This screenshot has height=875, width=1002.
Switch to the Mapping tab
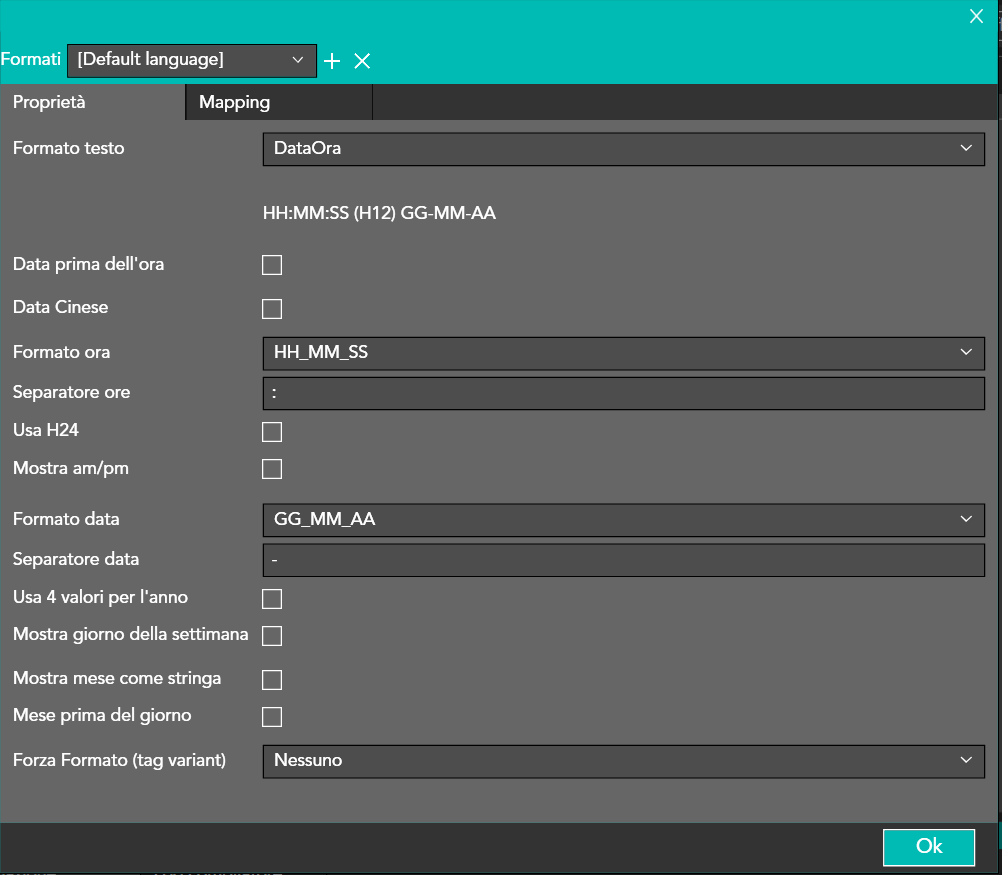(279, 102)
